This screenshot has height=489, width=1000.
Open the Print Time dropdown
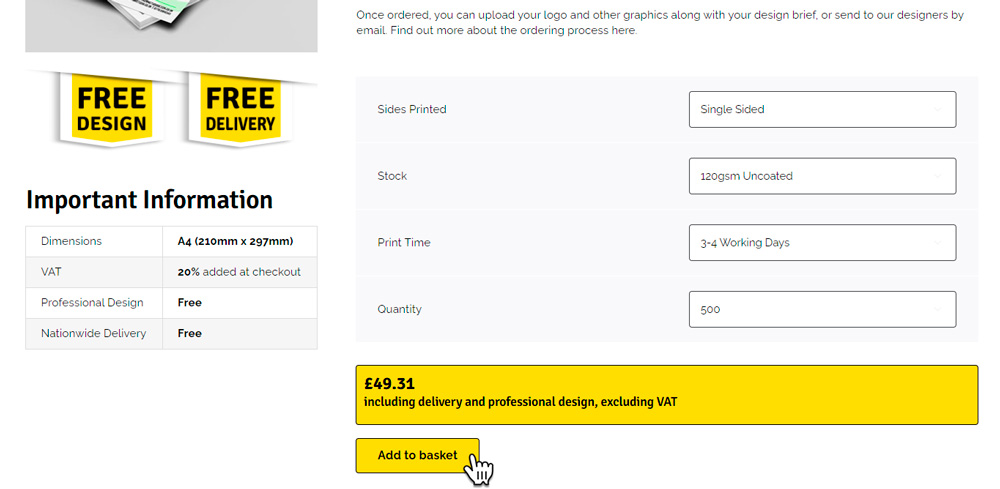click(x=822, y=243)
